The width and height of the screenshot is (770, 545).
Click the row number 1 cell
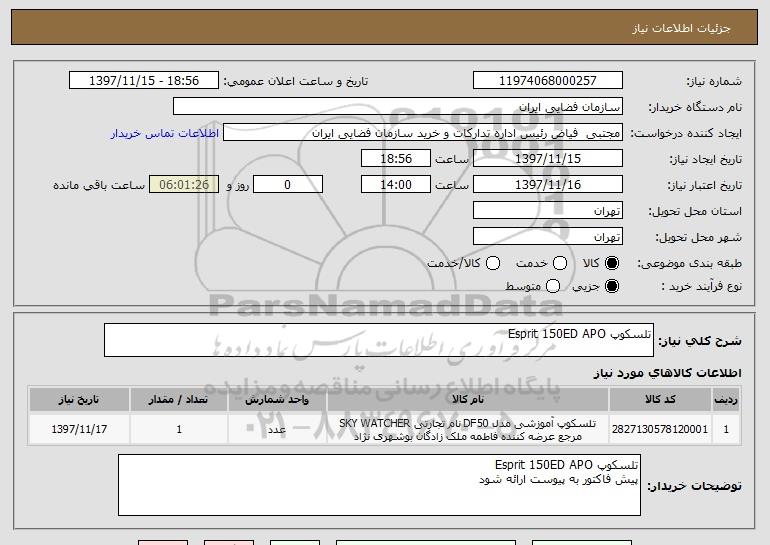[726, 429]
